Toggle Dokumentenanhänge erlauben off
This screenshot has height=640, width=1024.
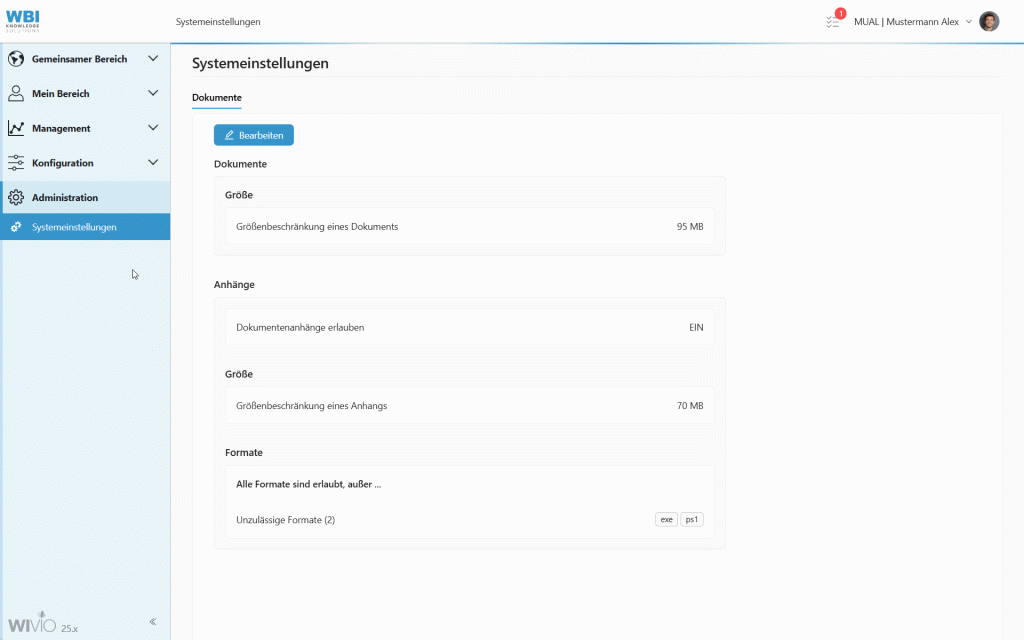point(695,327)
